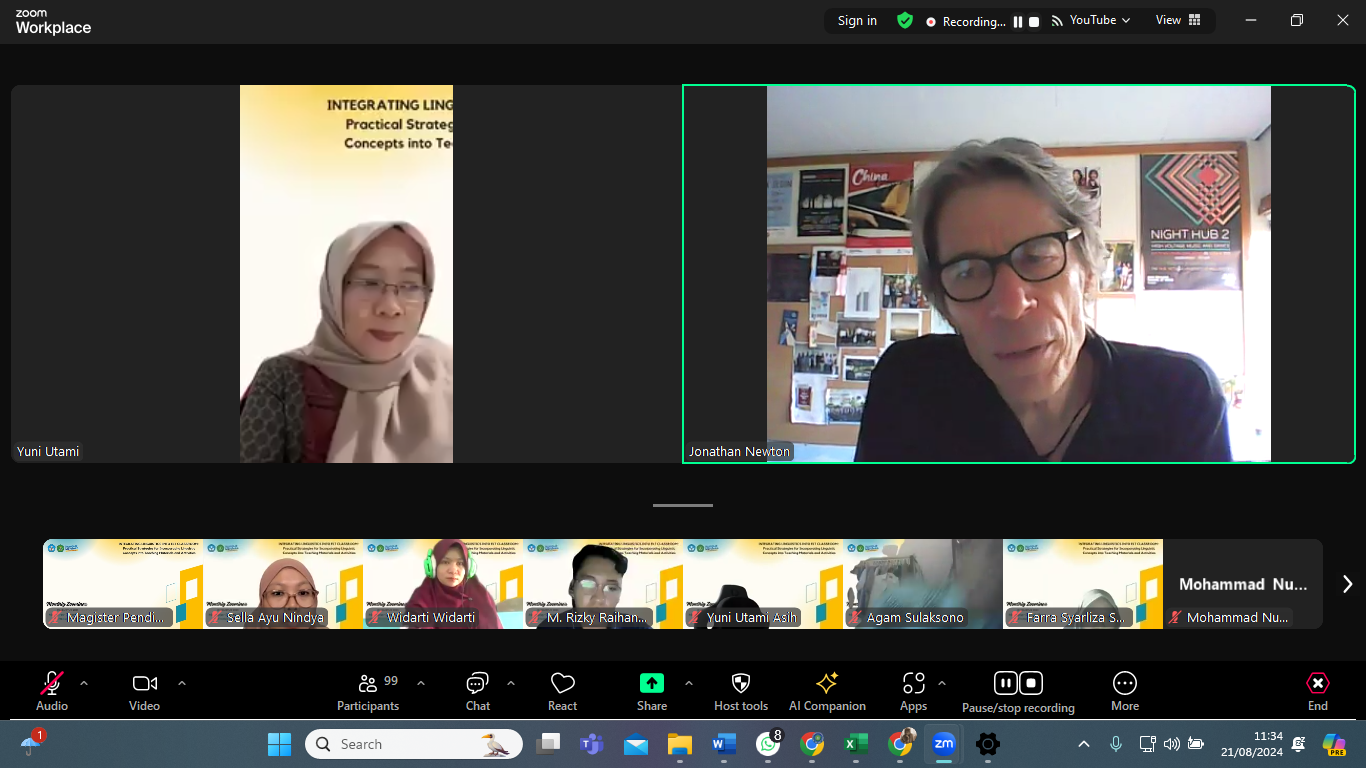Viewport: 1366px width, 768px height.
Task: Open the Participants panel
Action: [367, 691]
